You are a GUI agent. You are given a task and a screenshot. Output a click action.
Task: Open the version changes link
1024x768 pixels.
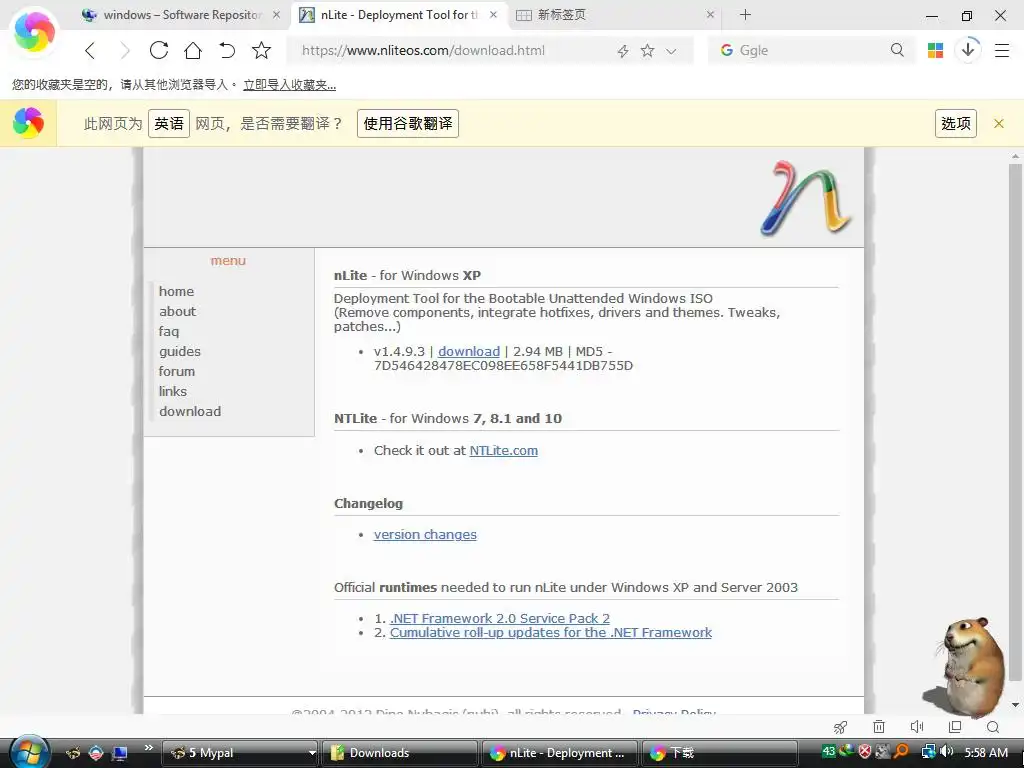click(425, 535)
